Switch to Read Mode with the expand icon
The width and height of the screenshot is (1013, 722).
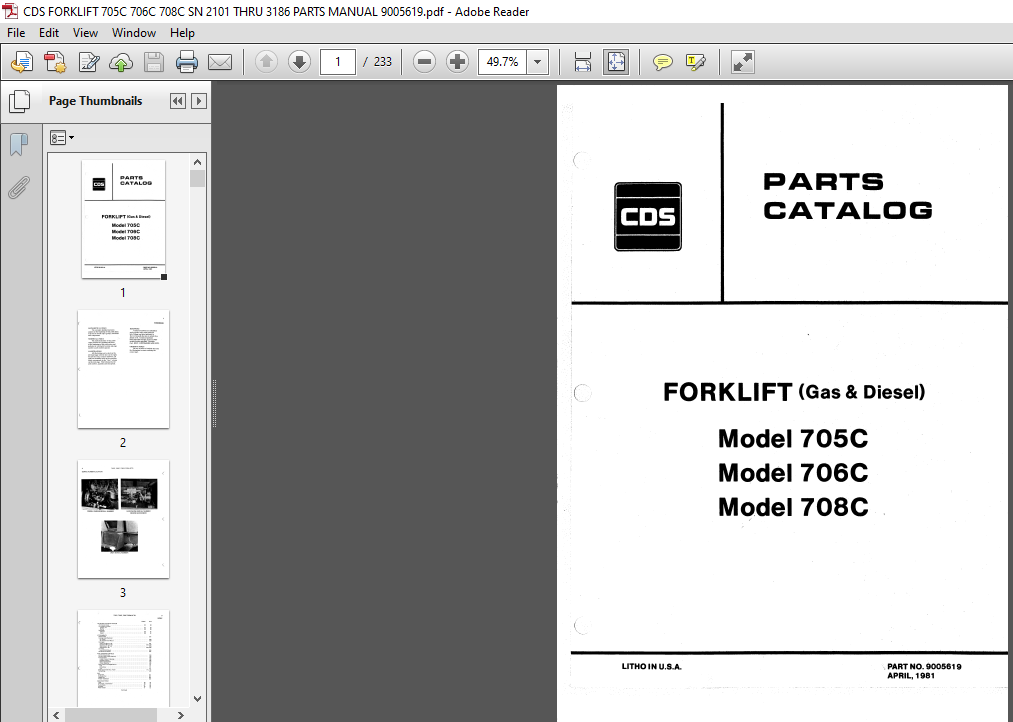pyautogui.click(x=742, y=62)
